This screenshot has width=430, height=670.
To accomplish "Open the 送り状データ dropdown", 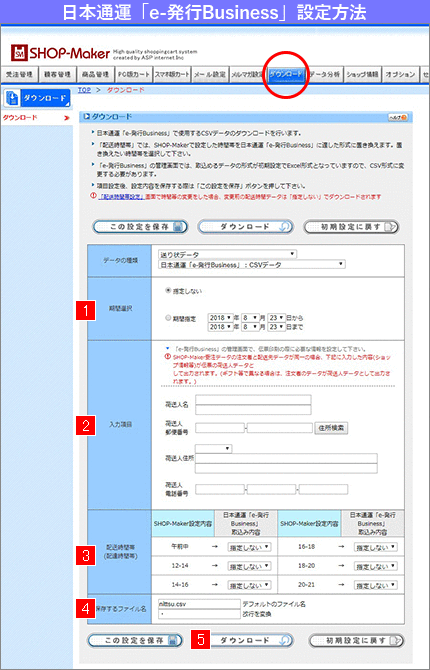I will point(227,254).
